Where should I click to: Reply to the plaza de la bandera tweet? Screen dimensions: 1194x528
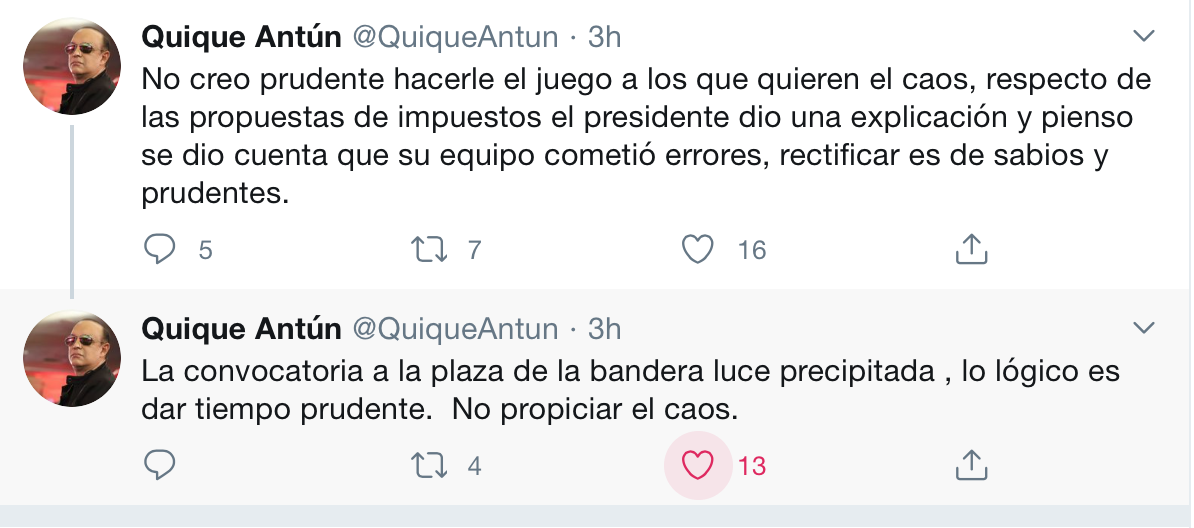click(160, 465)
